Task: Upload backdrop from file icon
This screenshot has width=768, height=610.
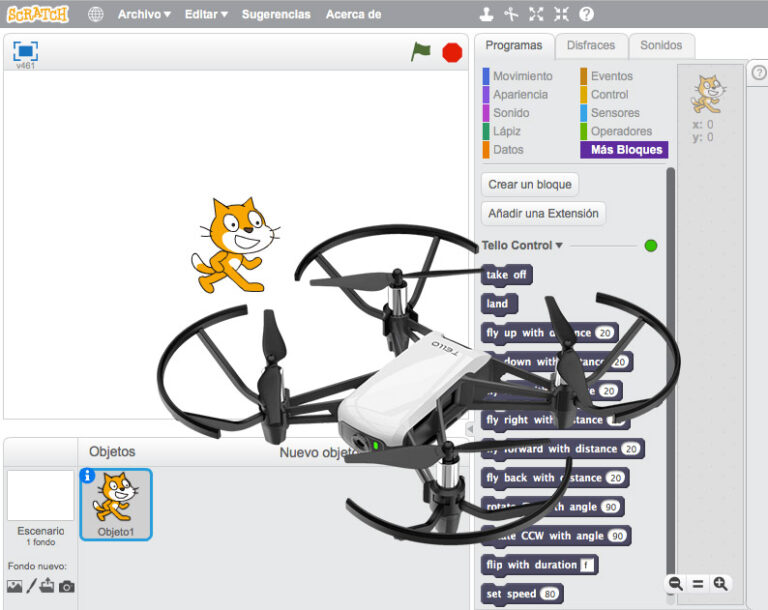Action: click(47, 585)
